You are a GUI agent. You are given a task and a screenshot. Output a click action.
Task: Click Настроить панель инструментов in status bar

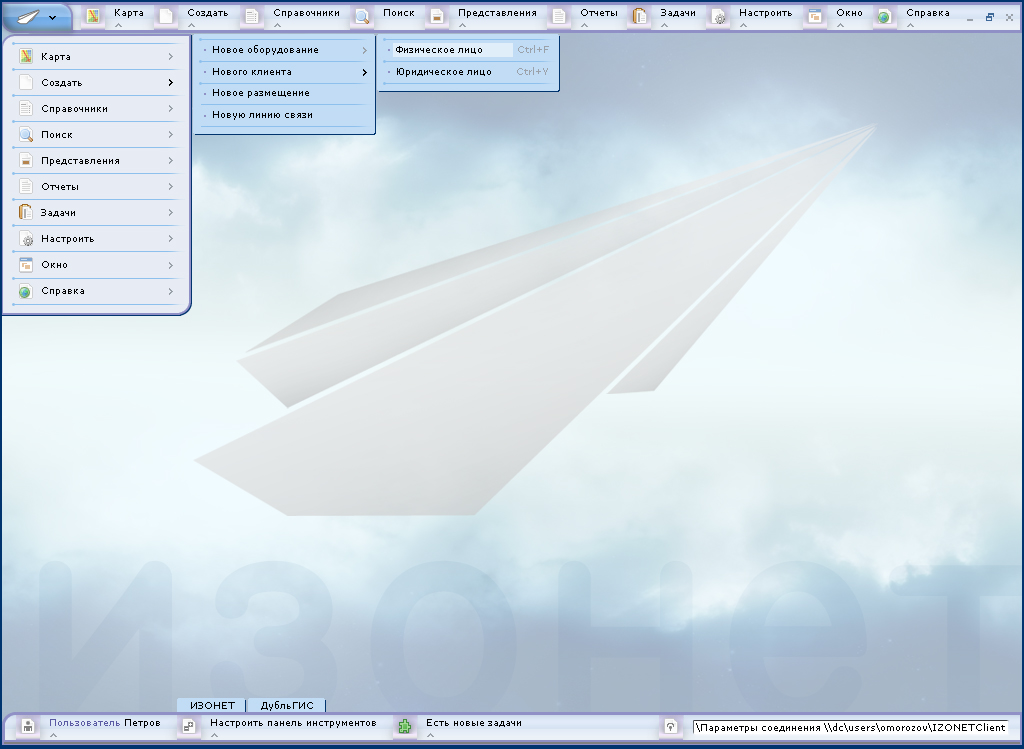click(292, 723)
